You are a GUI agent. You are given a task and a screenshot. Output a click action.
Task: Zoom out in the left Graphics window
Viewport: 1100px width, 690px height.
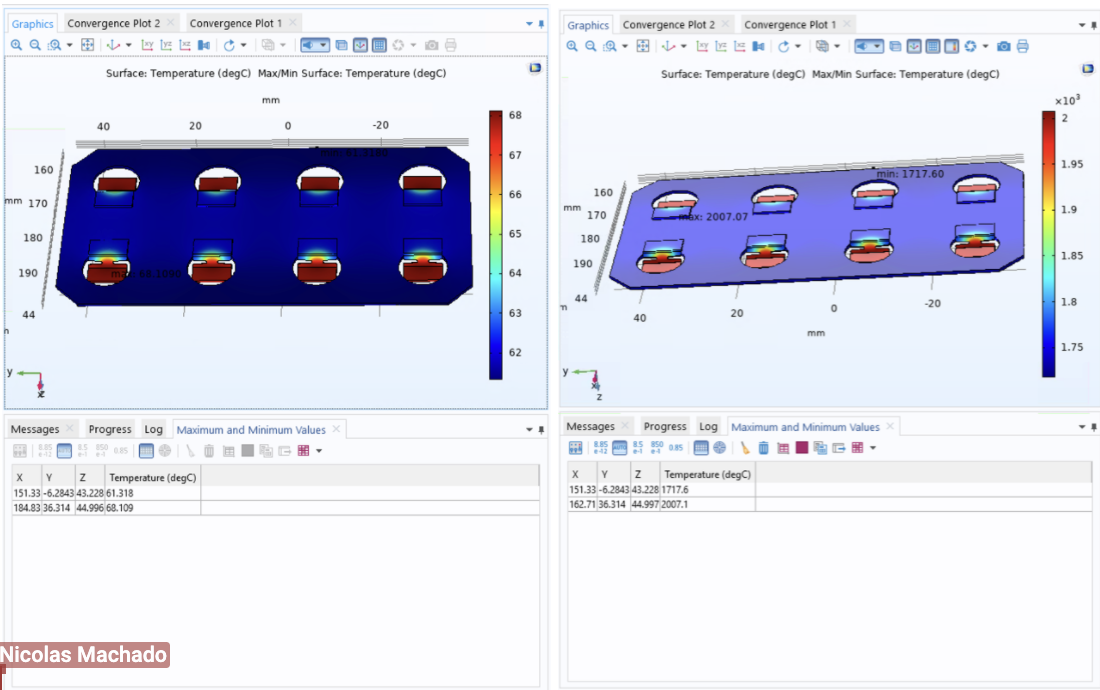(x=35, y=45)
